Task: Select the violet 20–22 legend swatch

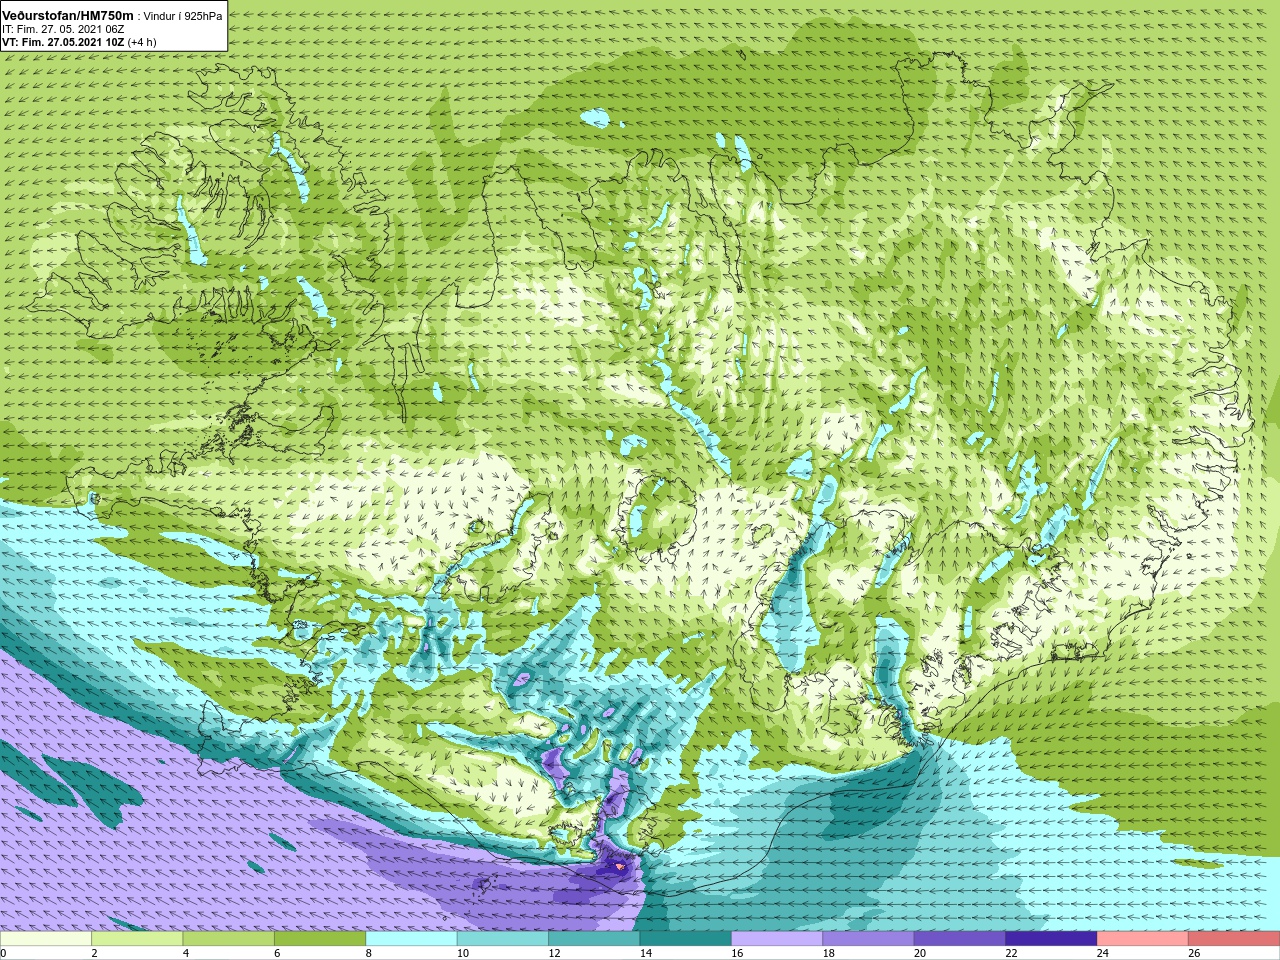Action: point(960,939)
